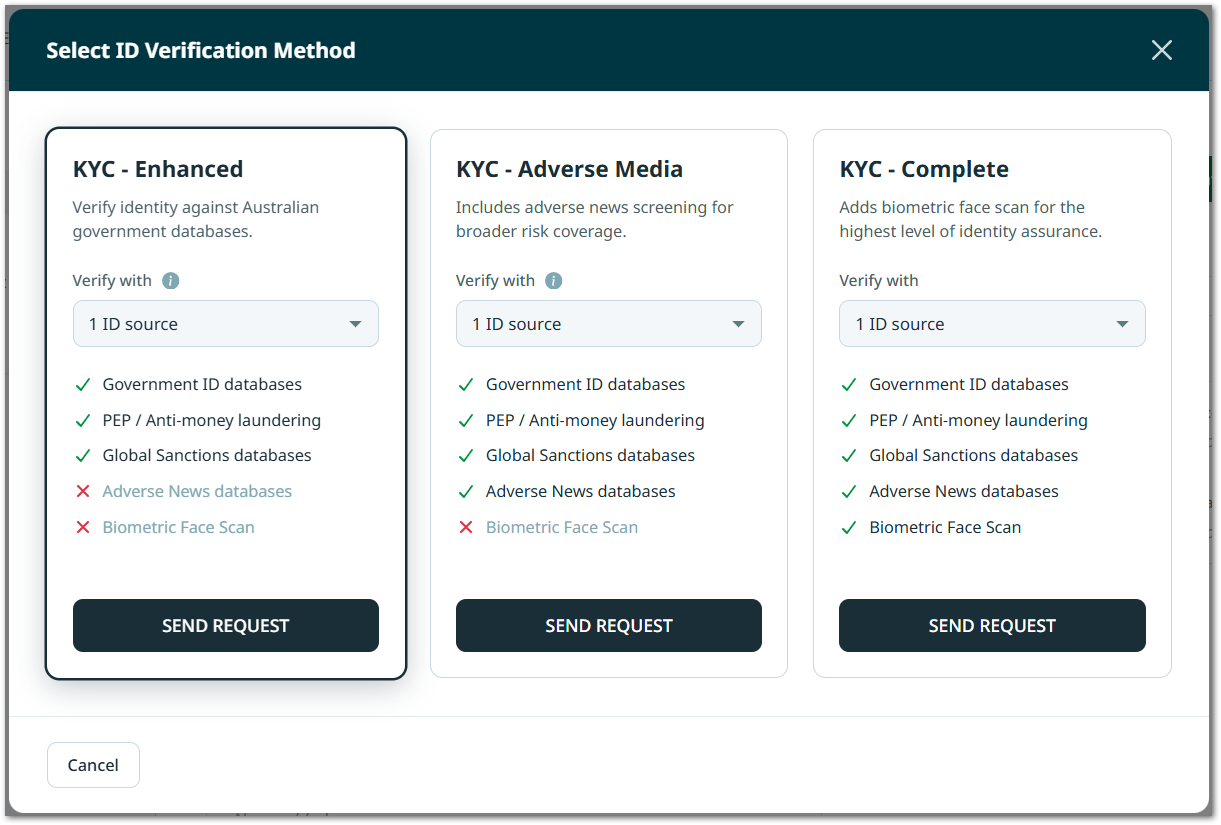This screenshot has height=825, width=1221.
Task: Click green check beside PEP / Anti-money laundering in Enhanced card
Action: click(83, 421)
